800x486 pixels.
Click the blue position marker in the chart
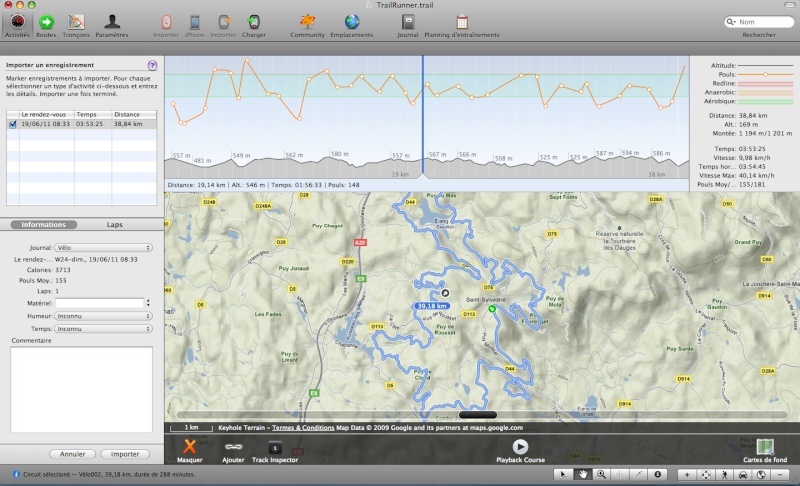[423, 116]
